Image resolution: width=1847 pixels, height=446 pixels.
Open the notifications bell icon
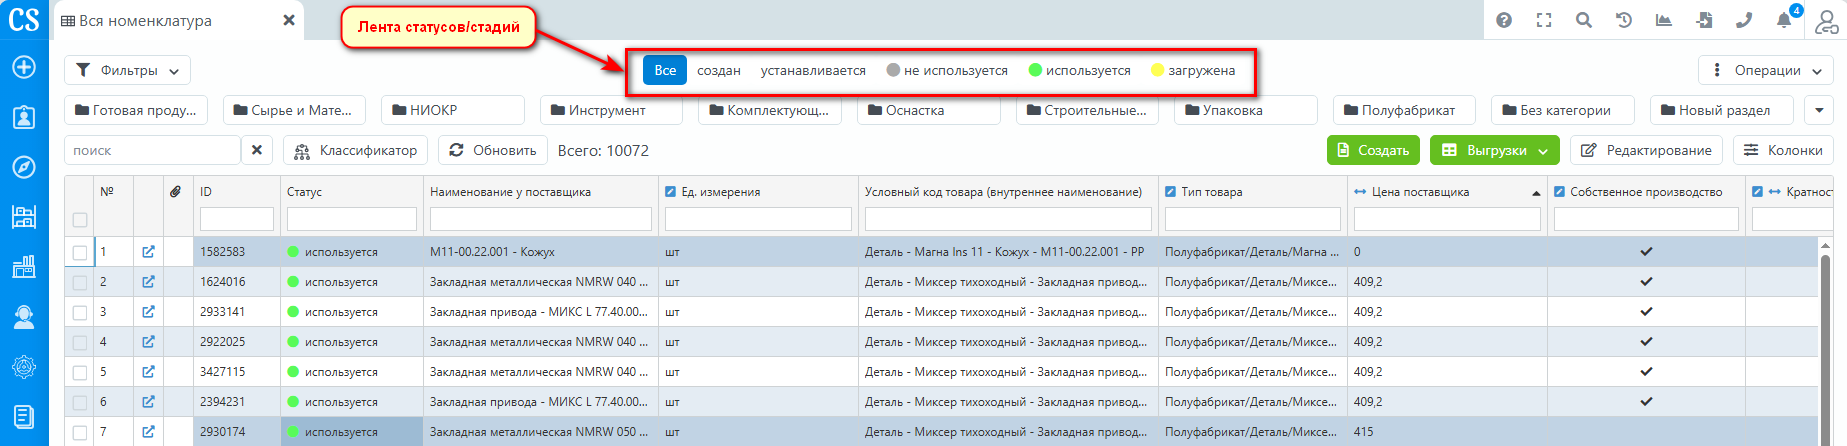(x=1784, y=20)
